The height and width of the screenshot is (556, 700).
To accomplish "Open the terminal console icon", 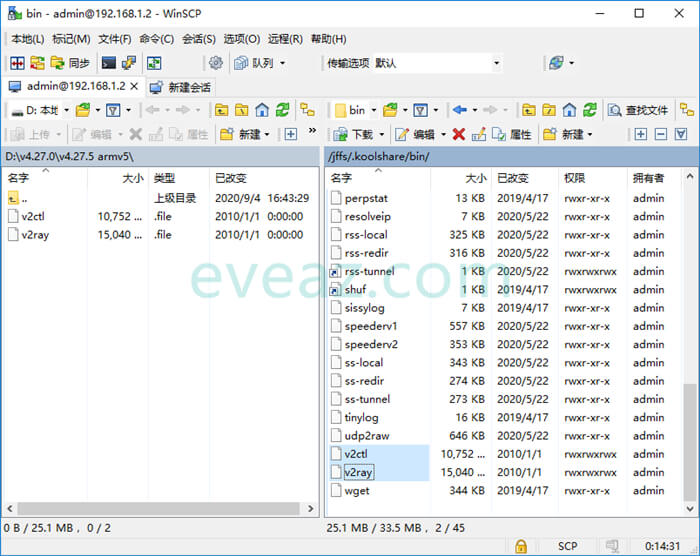I will pos(108,63).
